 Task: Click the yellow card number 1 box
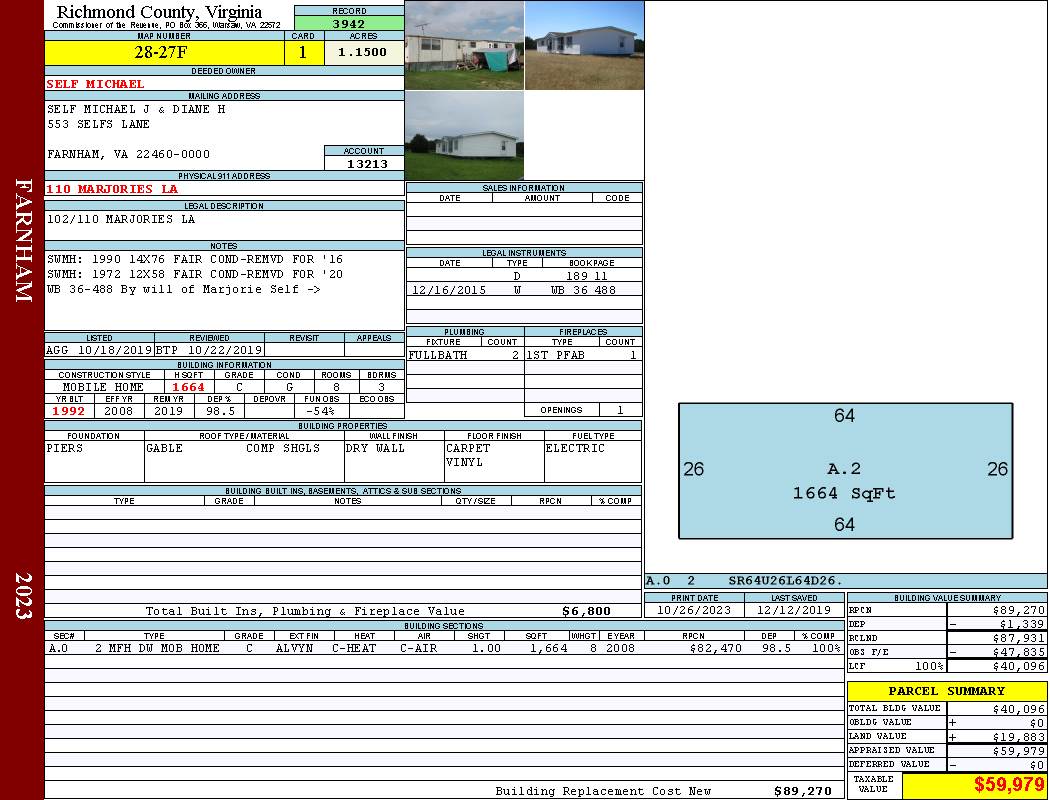coord(303,53)
